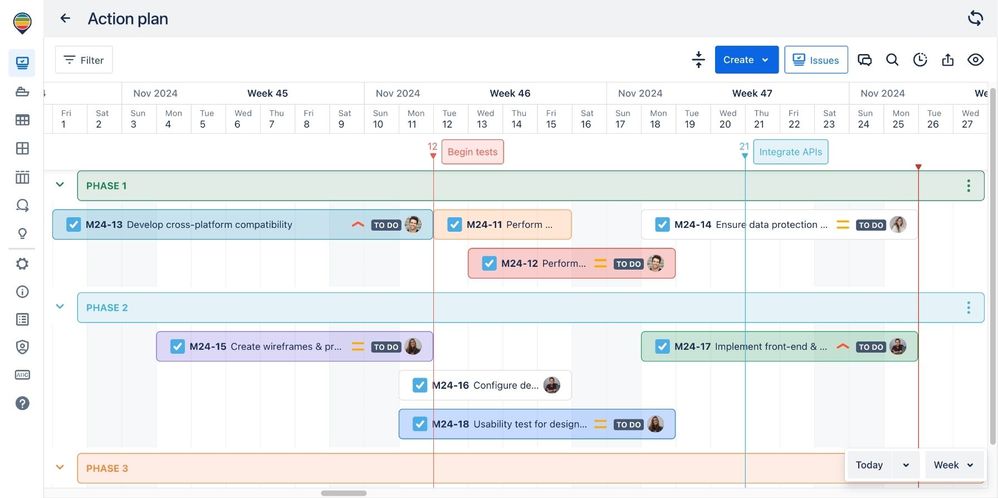Screen dimensions: 998x498
Task: Open the lightbulb ideas sidebar icon
Action: coord(22,234)
